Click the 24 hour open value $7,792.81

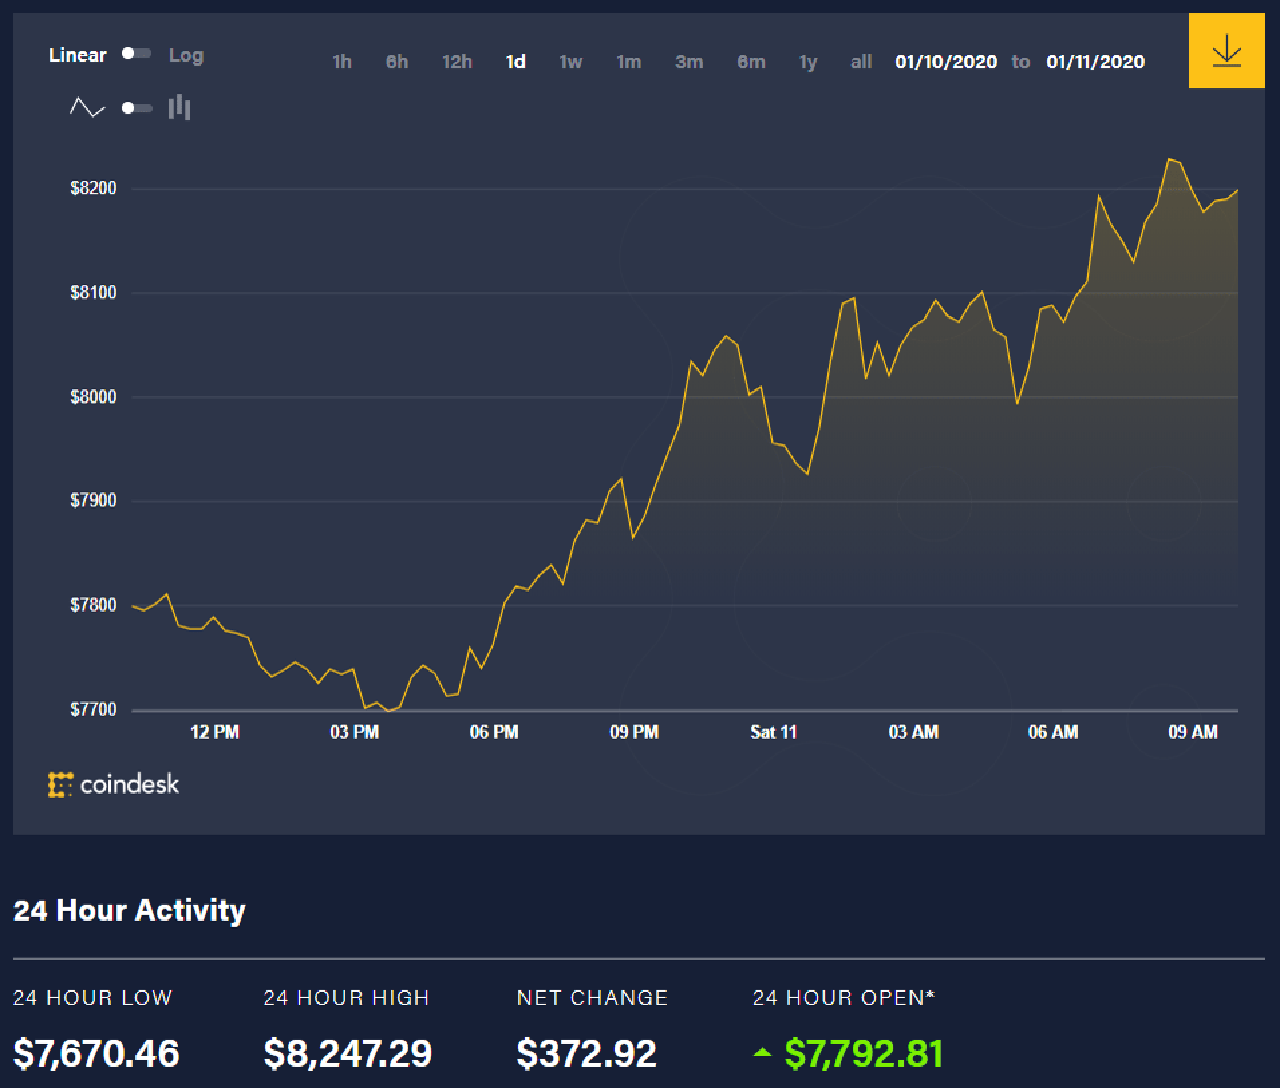tap(864, 1054)
